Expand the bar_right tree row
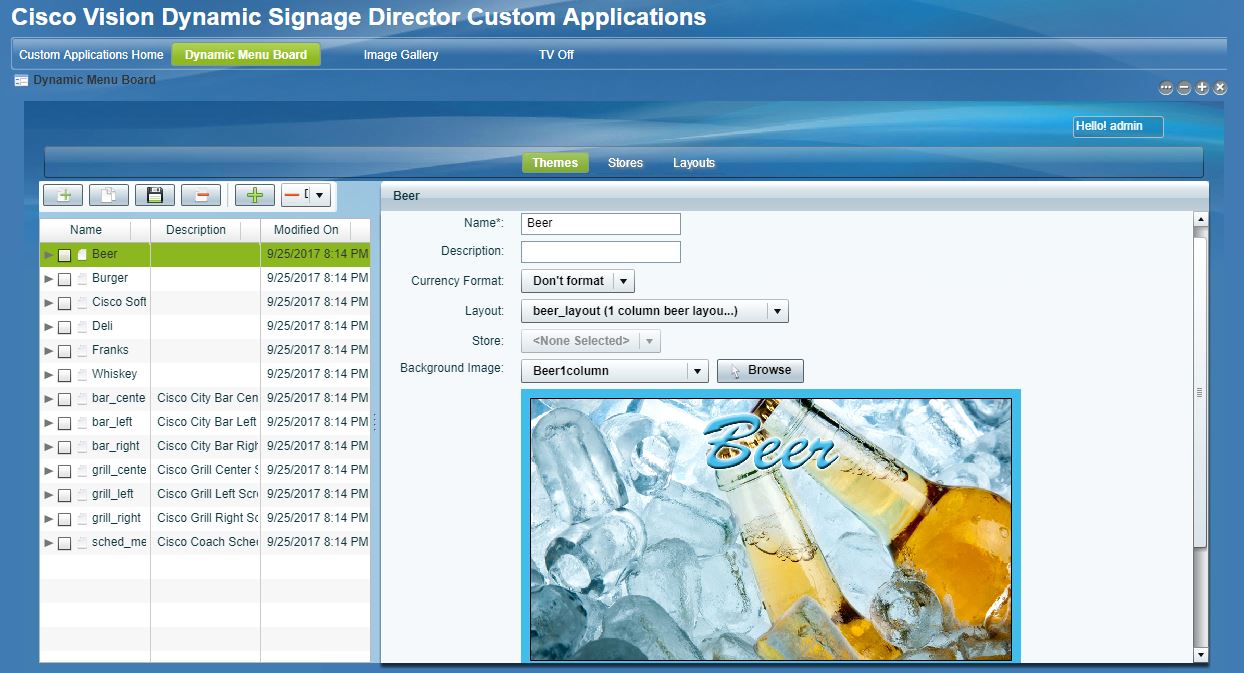Viewport: 1244px width, 673px height. (x=48, y=447)
